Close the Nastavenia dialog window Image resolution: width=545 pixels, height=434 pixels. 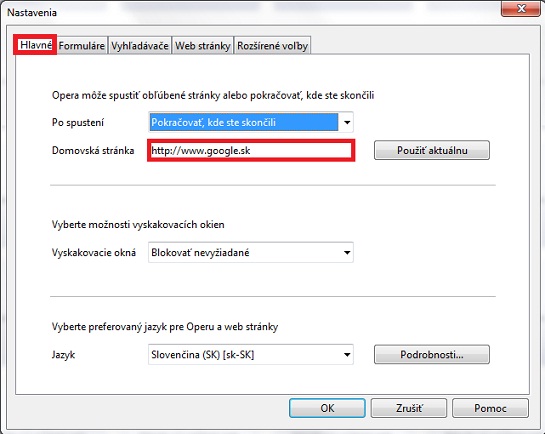[x=520, y=9]
